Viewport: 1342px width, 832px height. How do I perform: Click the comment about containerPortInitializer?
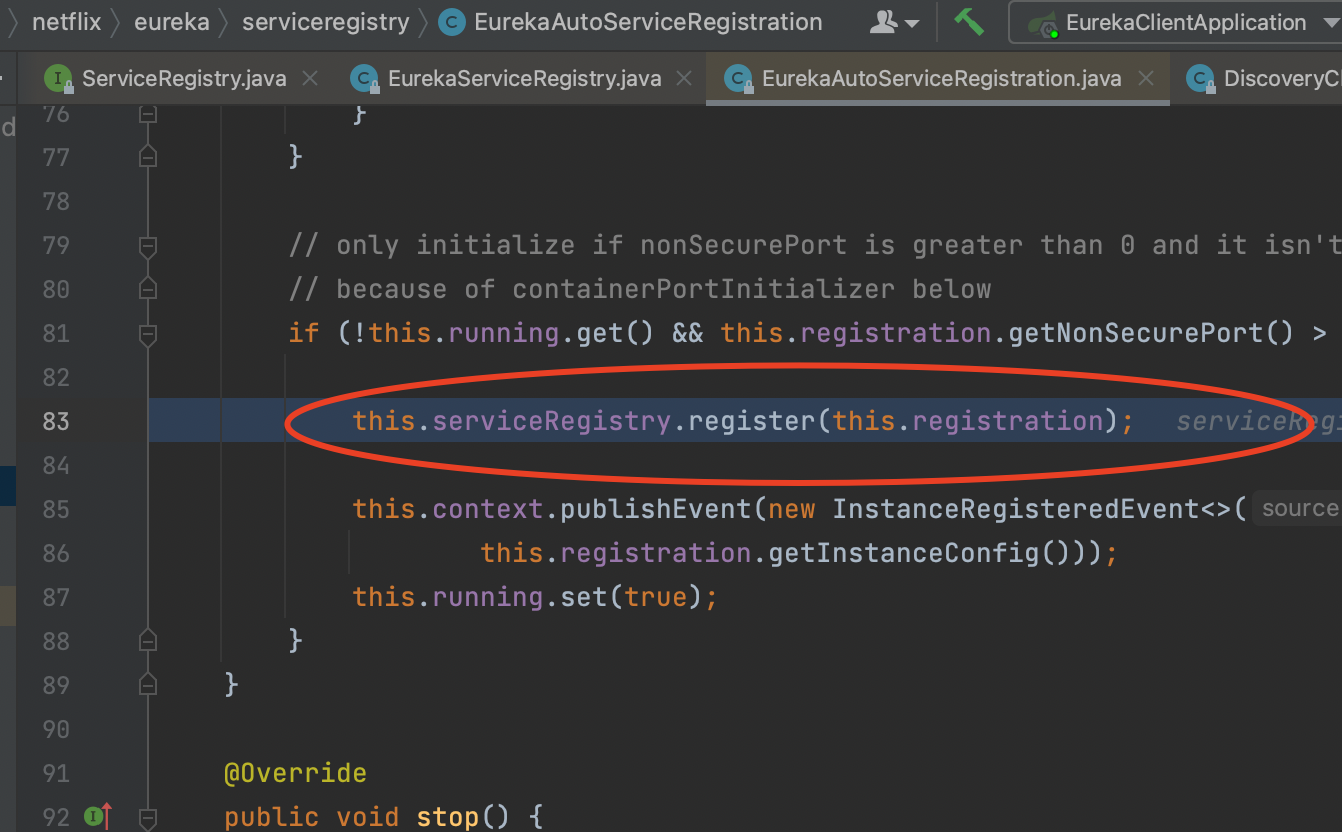640,289
